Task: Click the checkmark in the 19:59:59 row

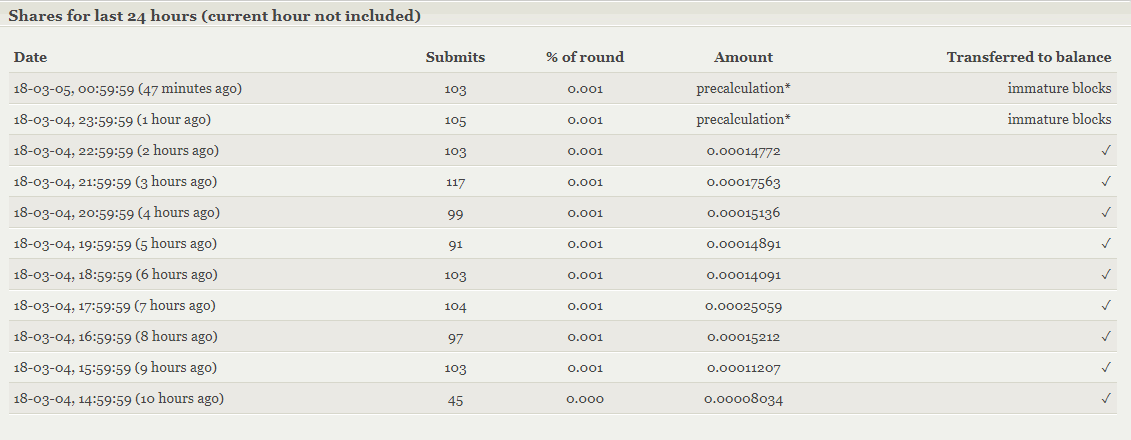Action: pos(1105,244)
